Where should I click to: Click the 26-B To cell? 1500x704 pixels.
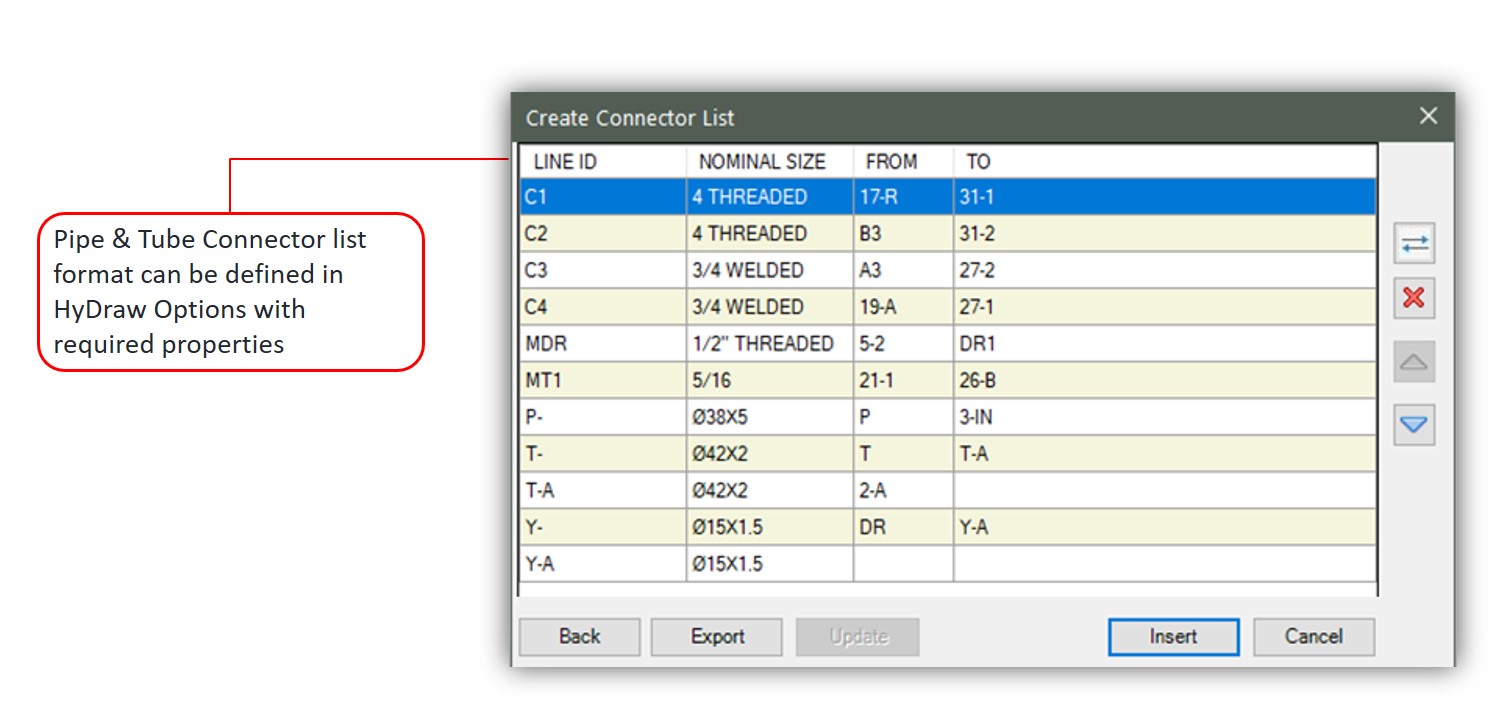pos(1165,380)
